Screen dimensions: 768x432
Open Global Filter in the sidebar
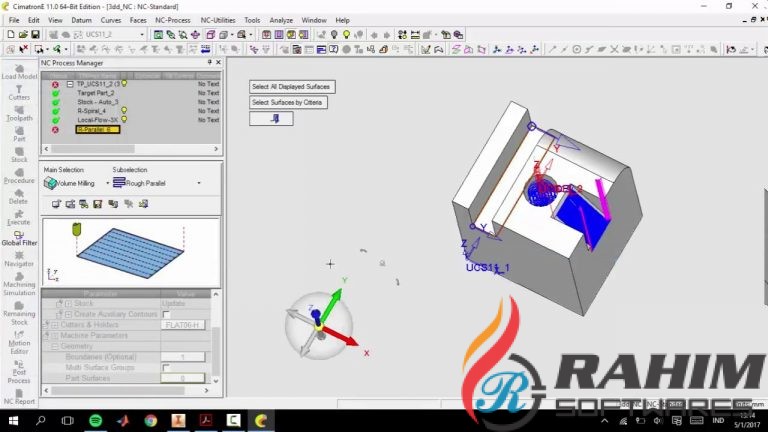click(x=19, y=238)
